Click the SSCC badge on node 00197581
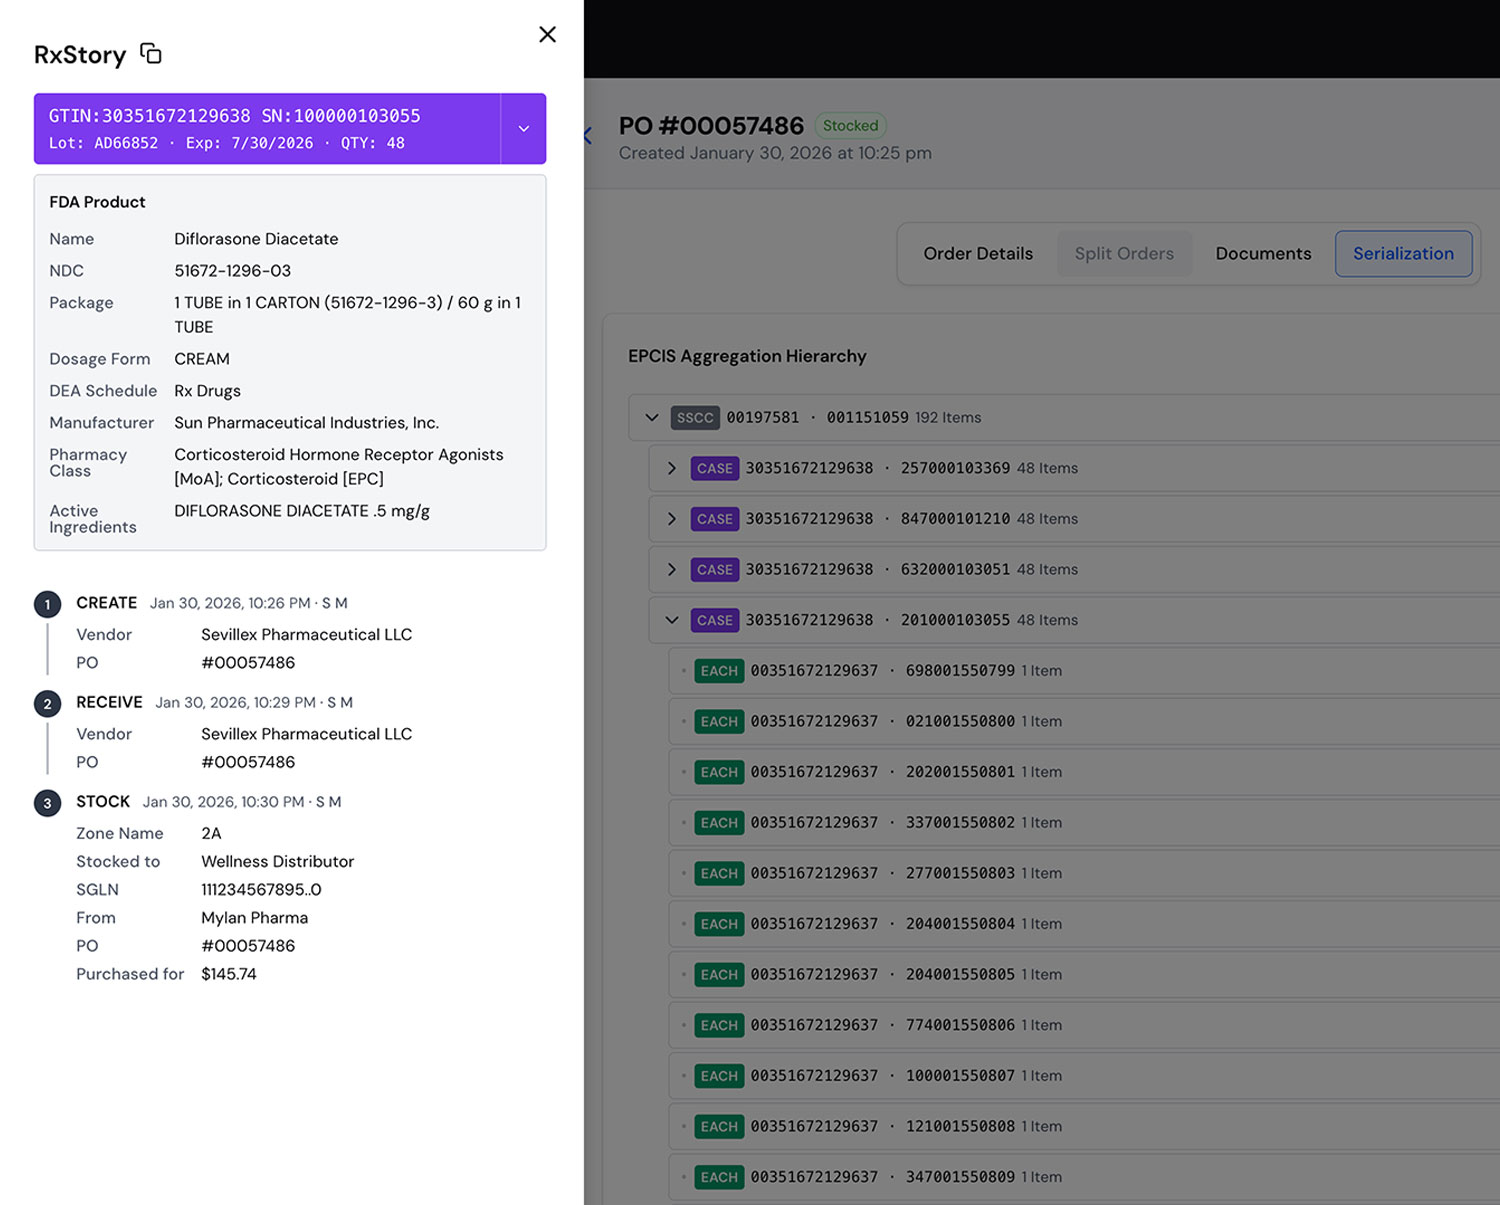Image resolution: width=1500 pixels, height=1205 pixels. coord(695,417)
